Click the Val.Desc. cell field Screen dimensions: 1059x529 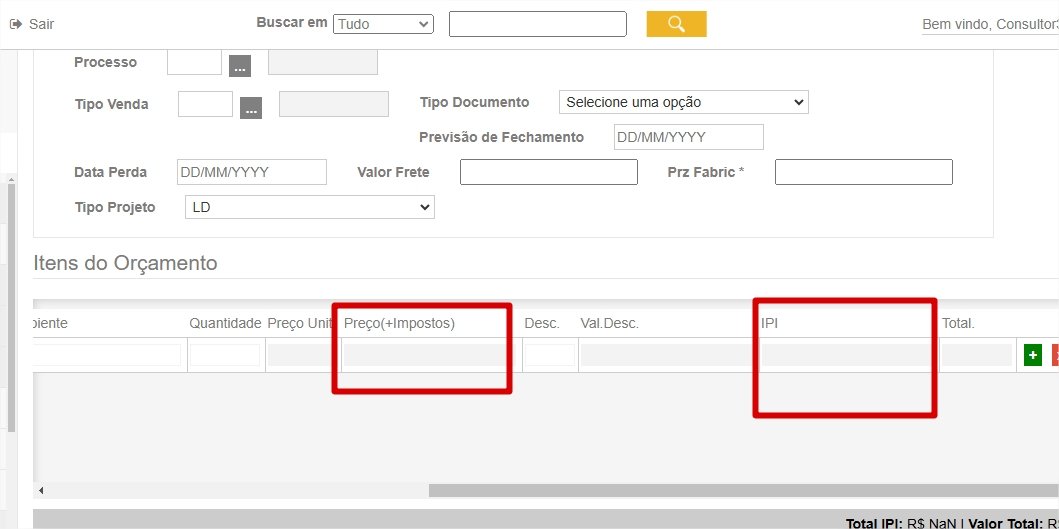click(668, 355)
